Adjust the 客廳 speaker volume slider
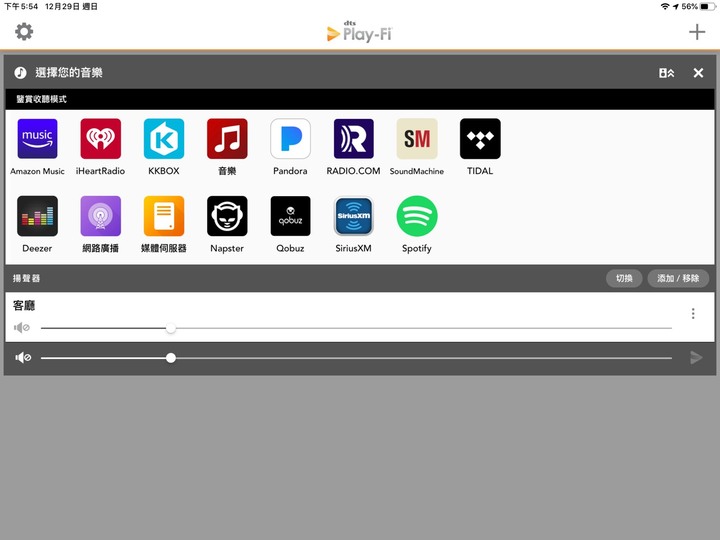Viewport: 720px width, 540px height. pos(356,328)
